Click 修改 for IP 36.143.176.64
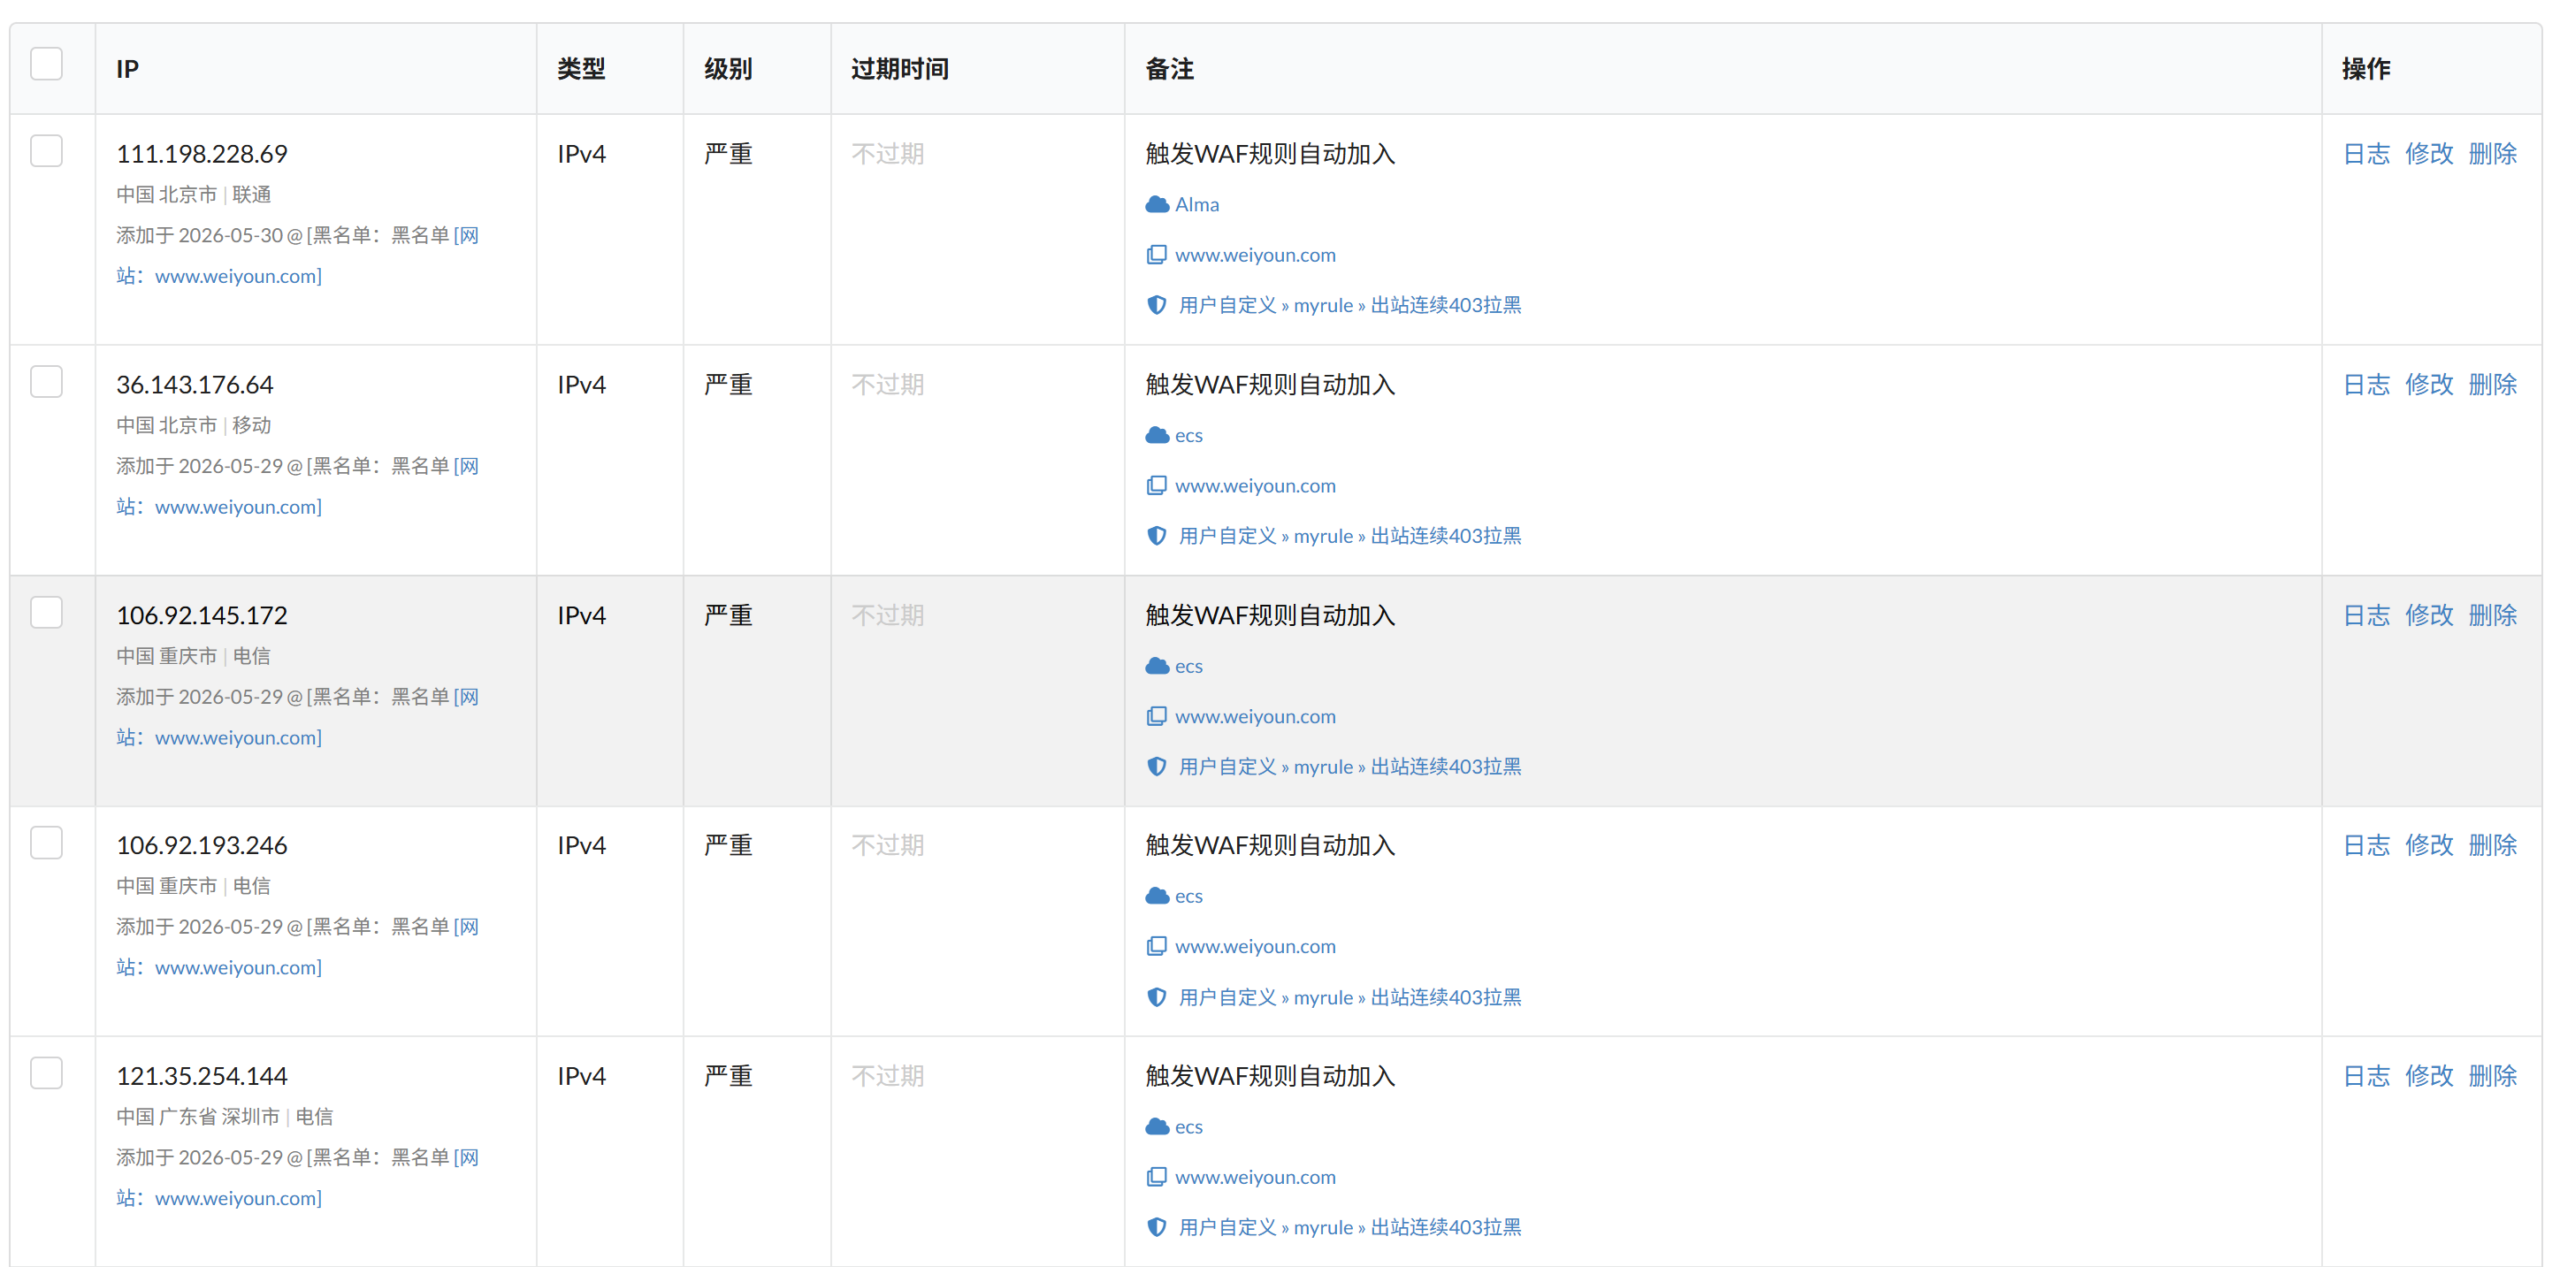This screenshot has width=2560, height=1267. [2429, 385]
